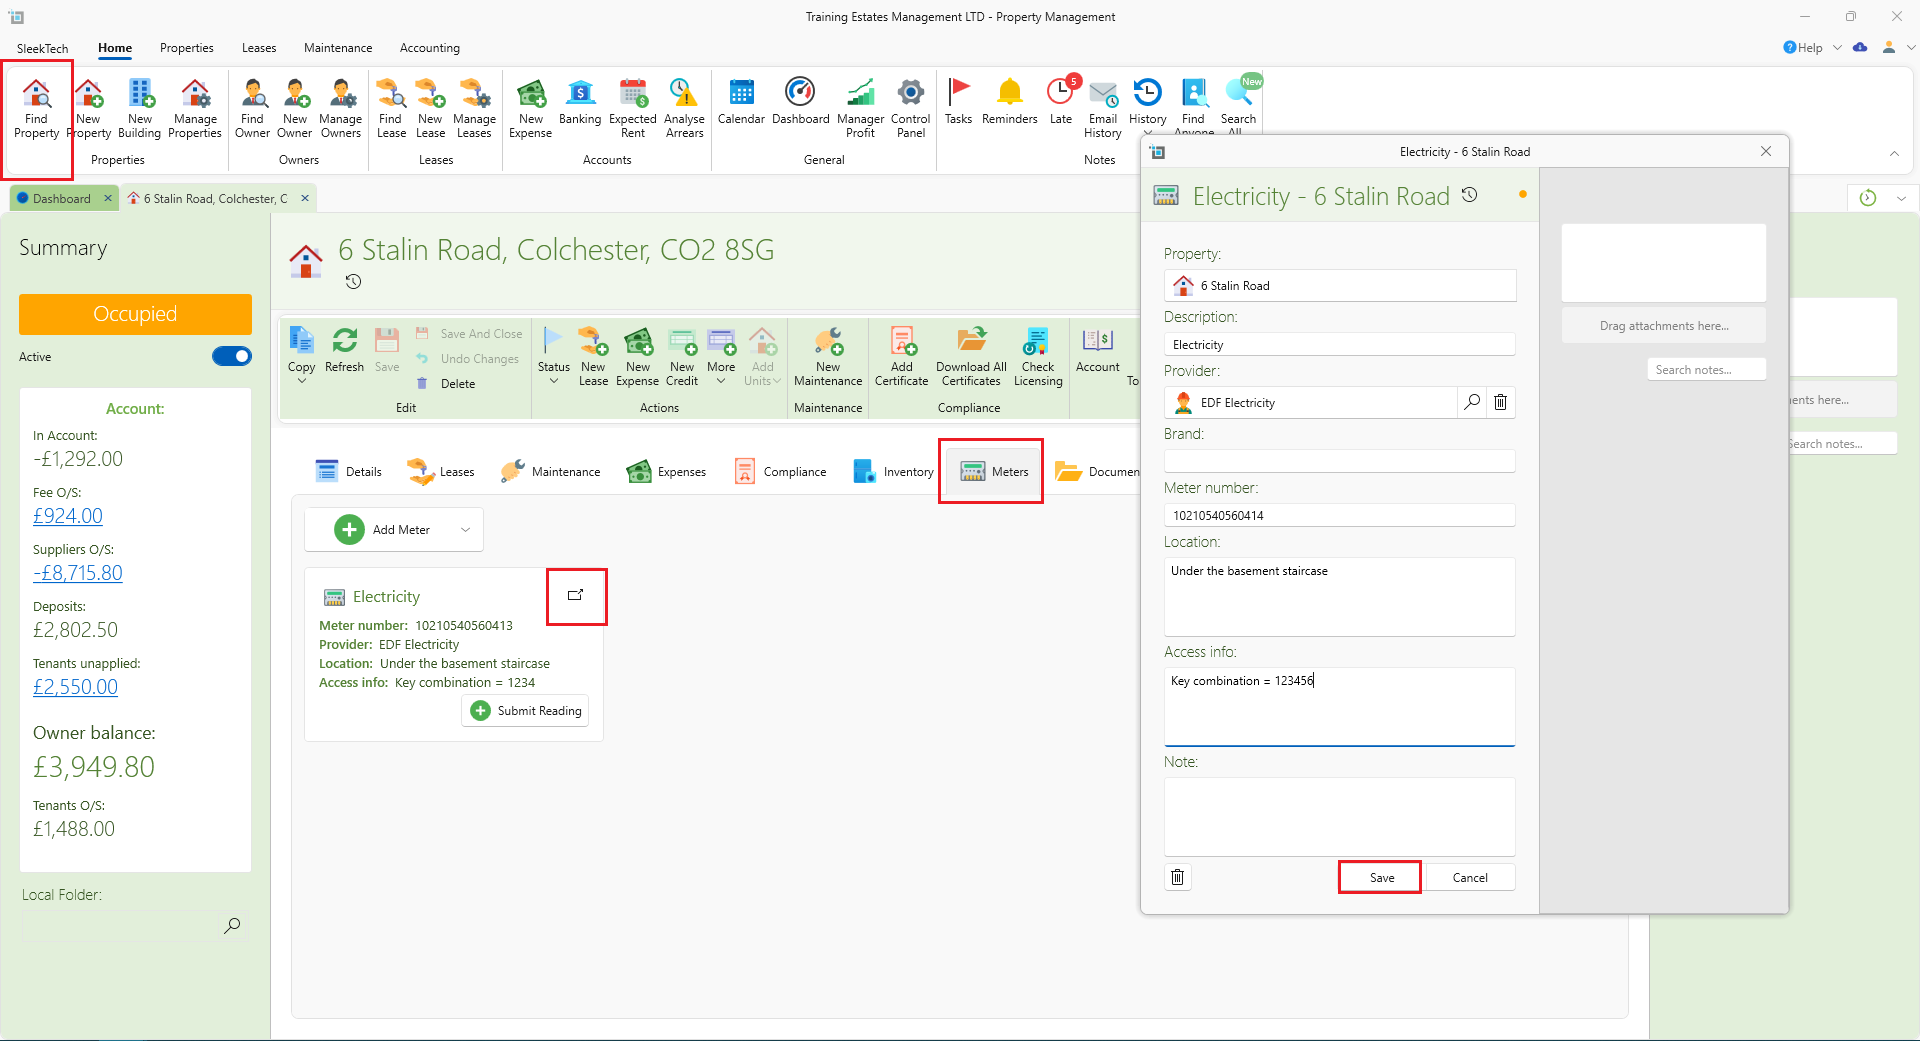View Late items

click(x=1061, y=102)
